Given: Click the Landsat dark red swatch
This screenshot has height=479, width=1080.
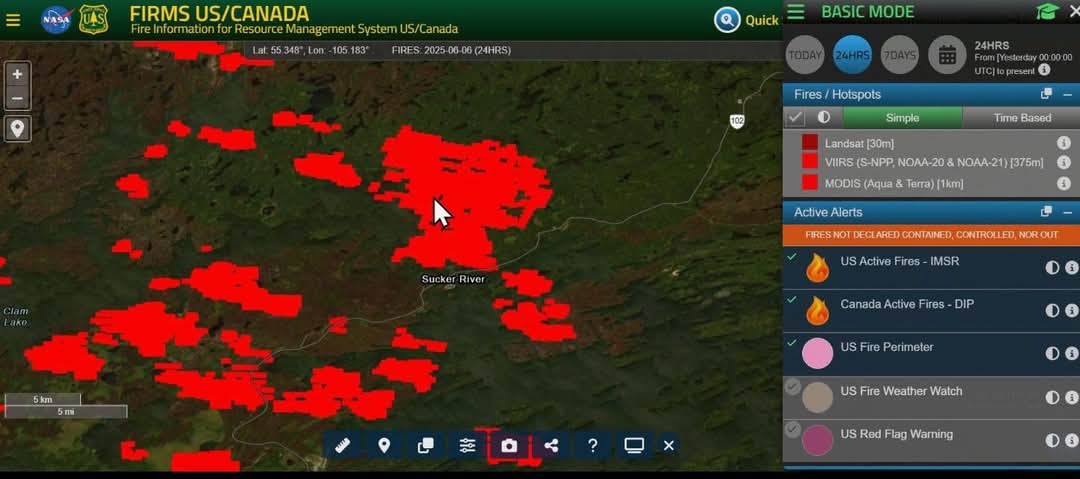Looking at the screenshot, I should click(x=810, y=143).
